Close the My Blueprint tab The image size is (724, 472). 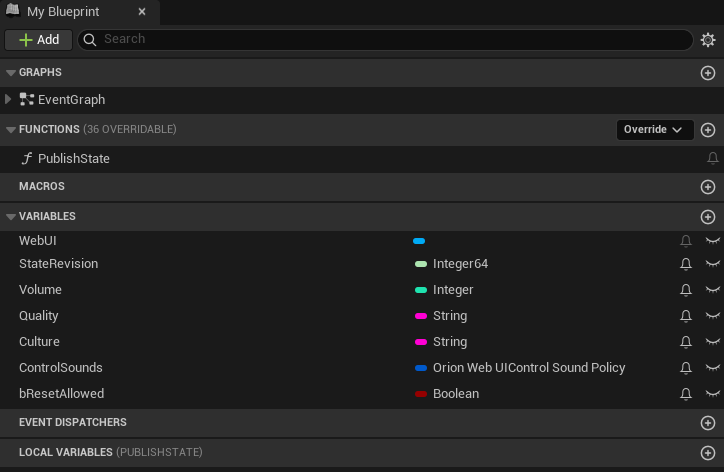coord(142,12)
